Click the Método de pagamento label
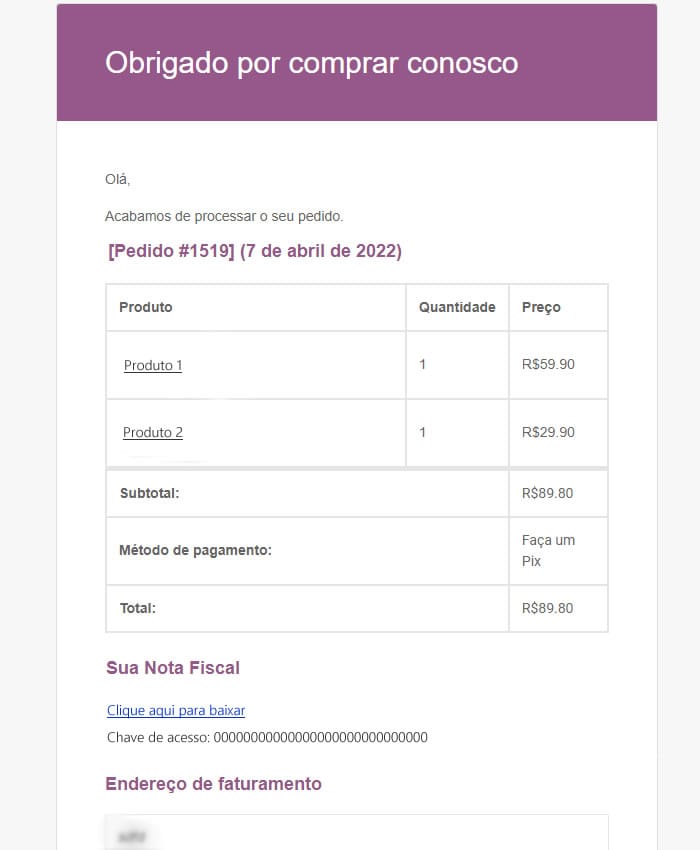Image resolution: width=700 pixels, height=850 pixels. (x=196, y=550)
